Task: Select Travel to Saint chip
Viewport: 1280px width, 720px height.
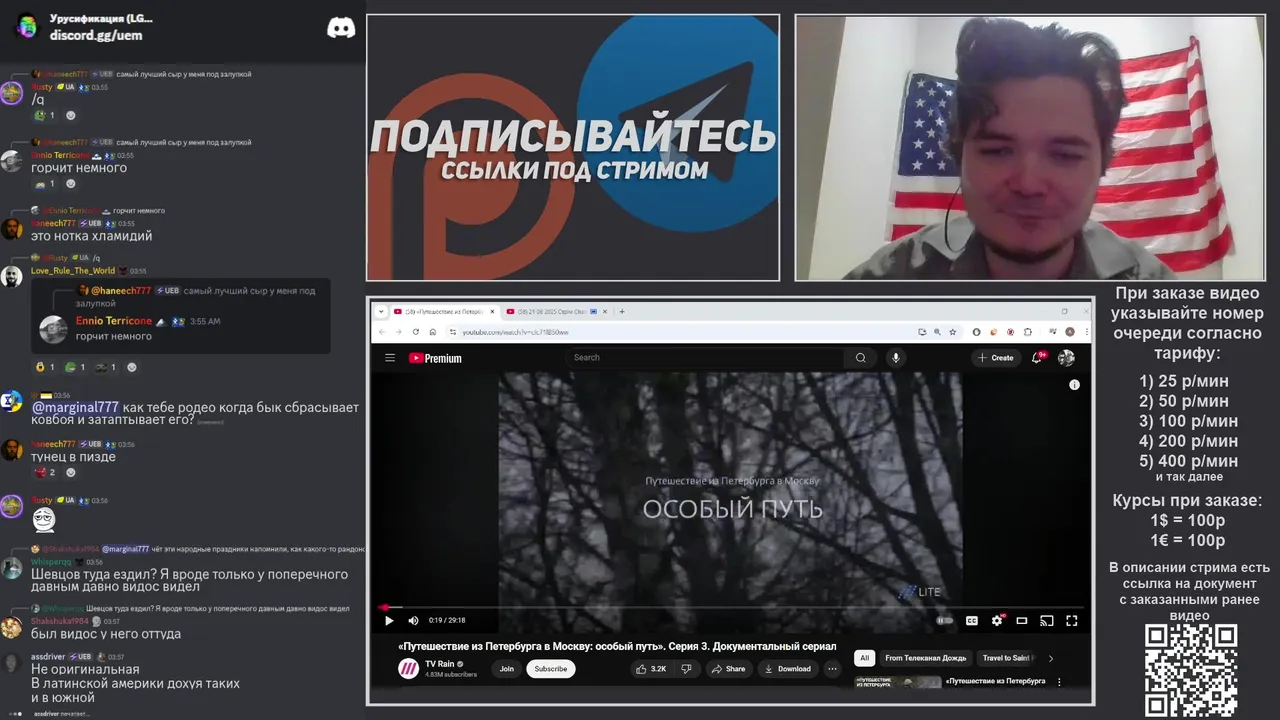Action: (x=1006, y=658)
